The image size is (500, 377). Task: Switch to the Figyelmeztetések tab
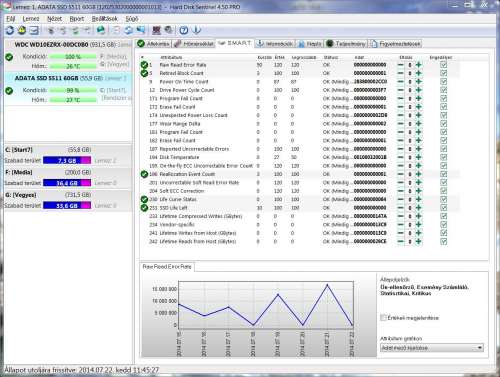(395, 44)
